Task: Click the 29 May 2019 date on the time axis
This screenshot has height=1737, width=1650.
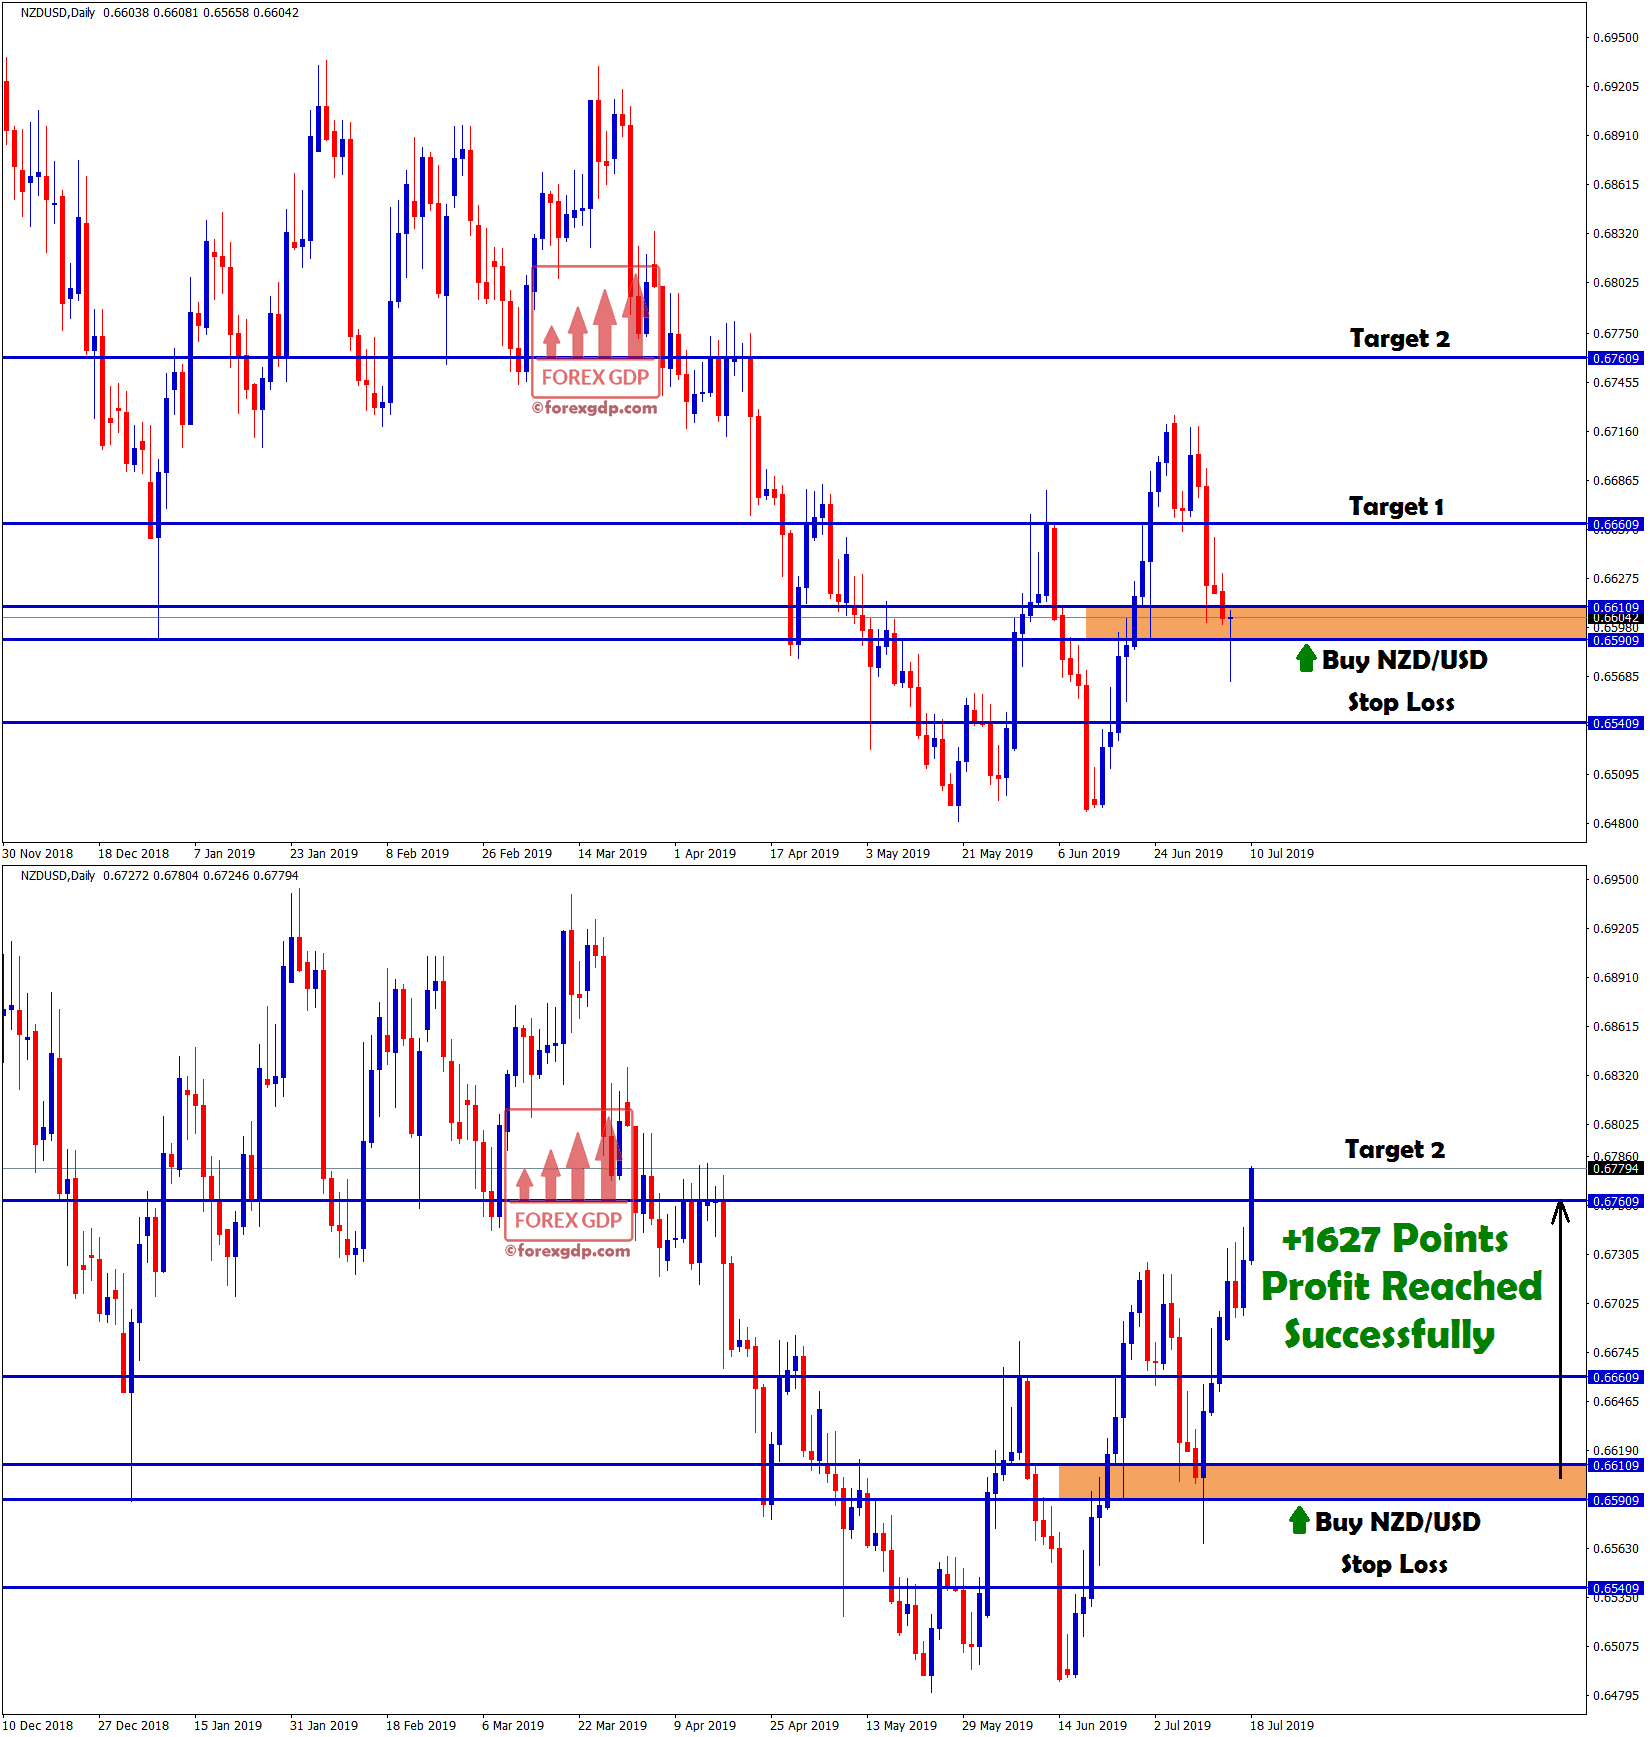Action: click(997, 1725)
